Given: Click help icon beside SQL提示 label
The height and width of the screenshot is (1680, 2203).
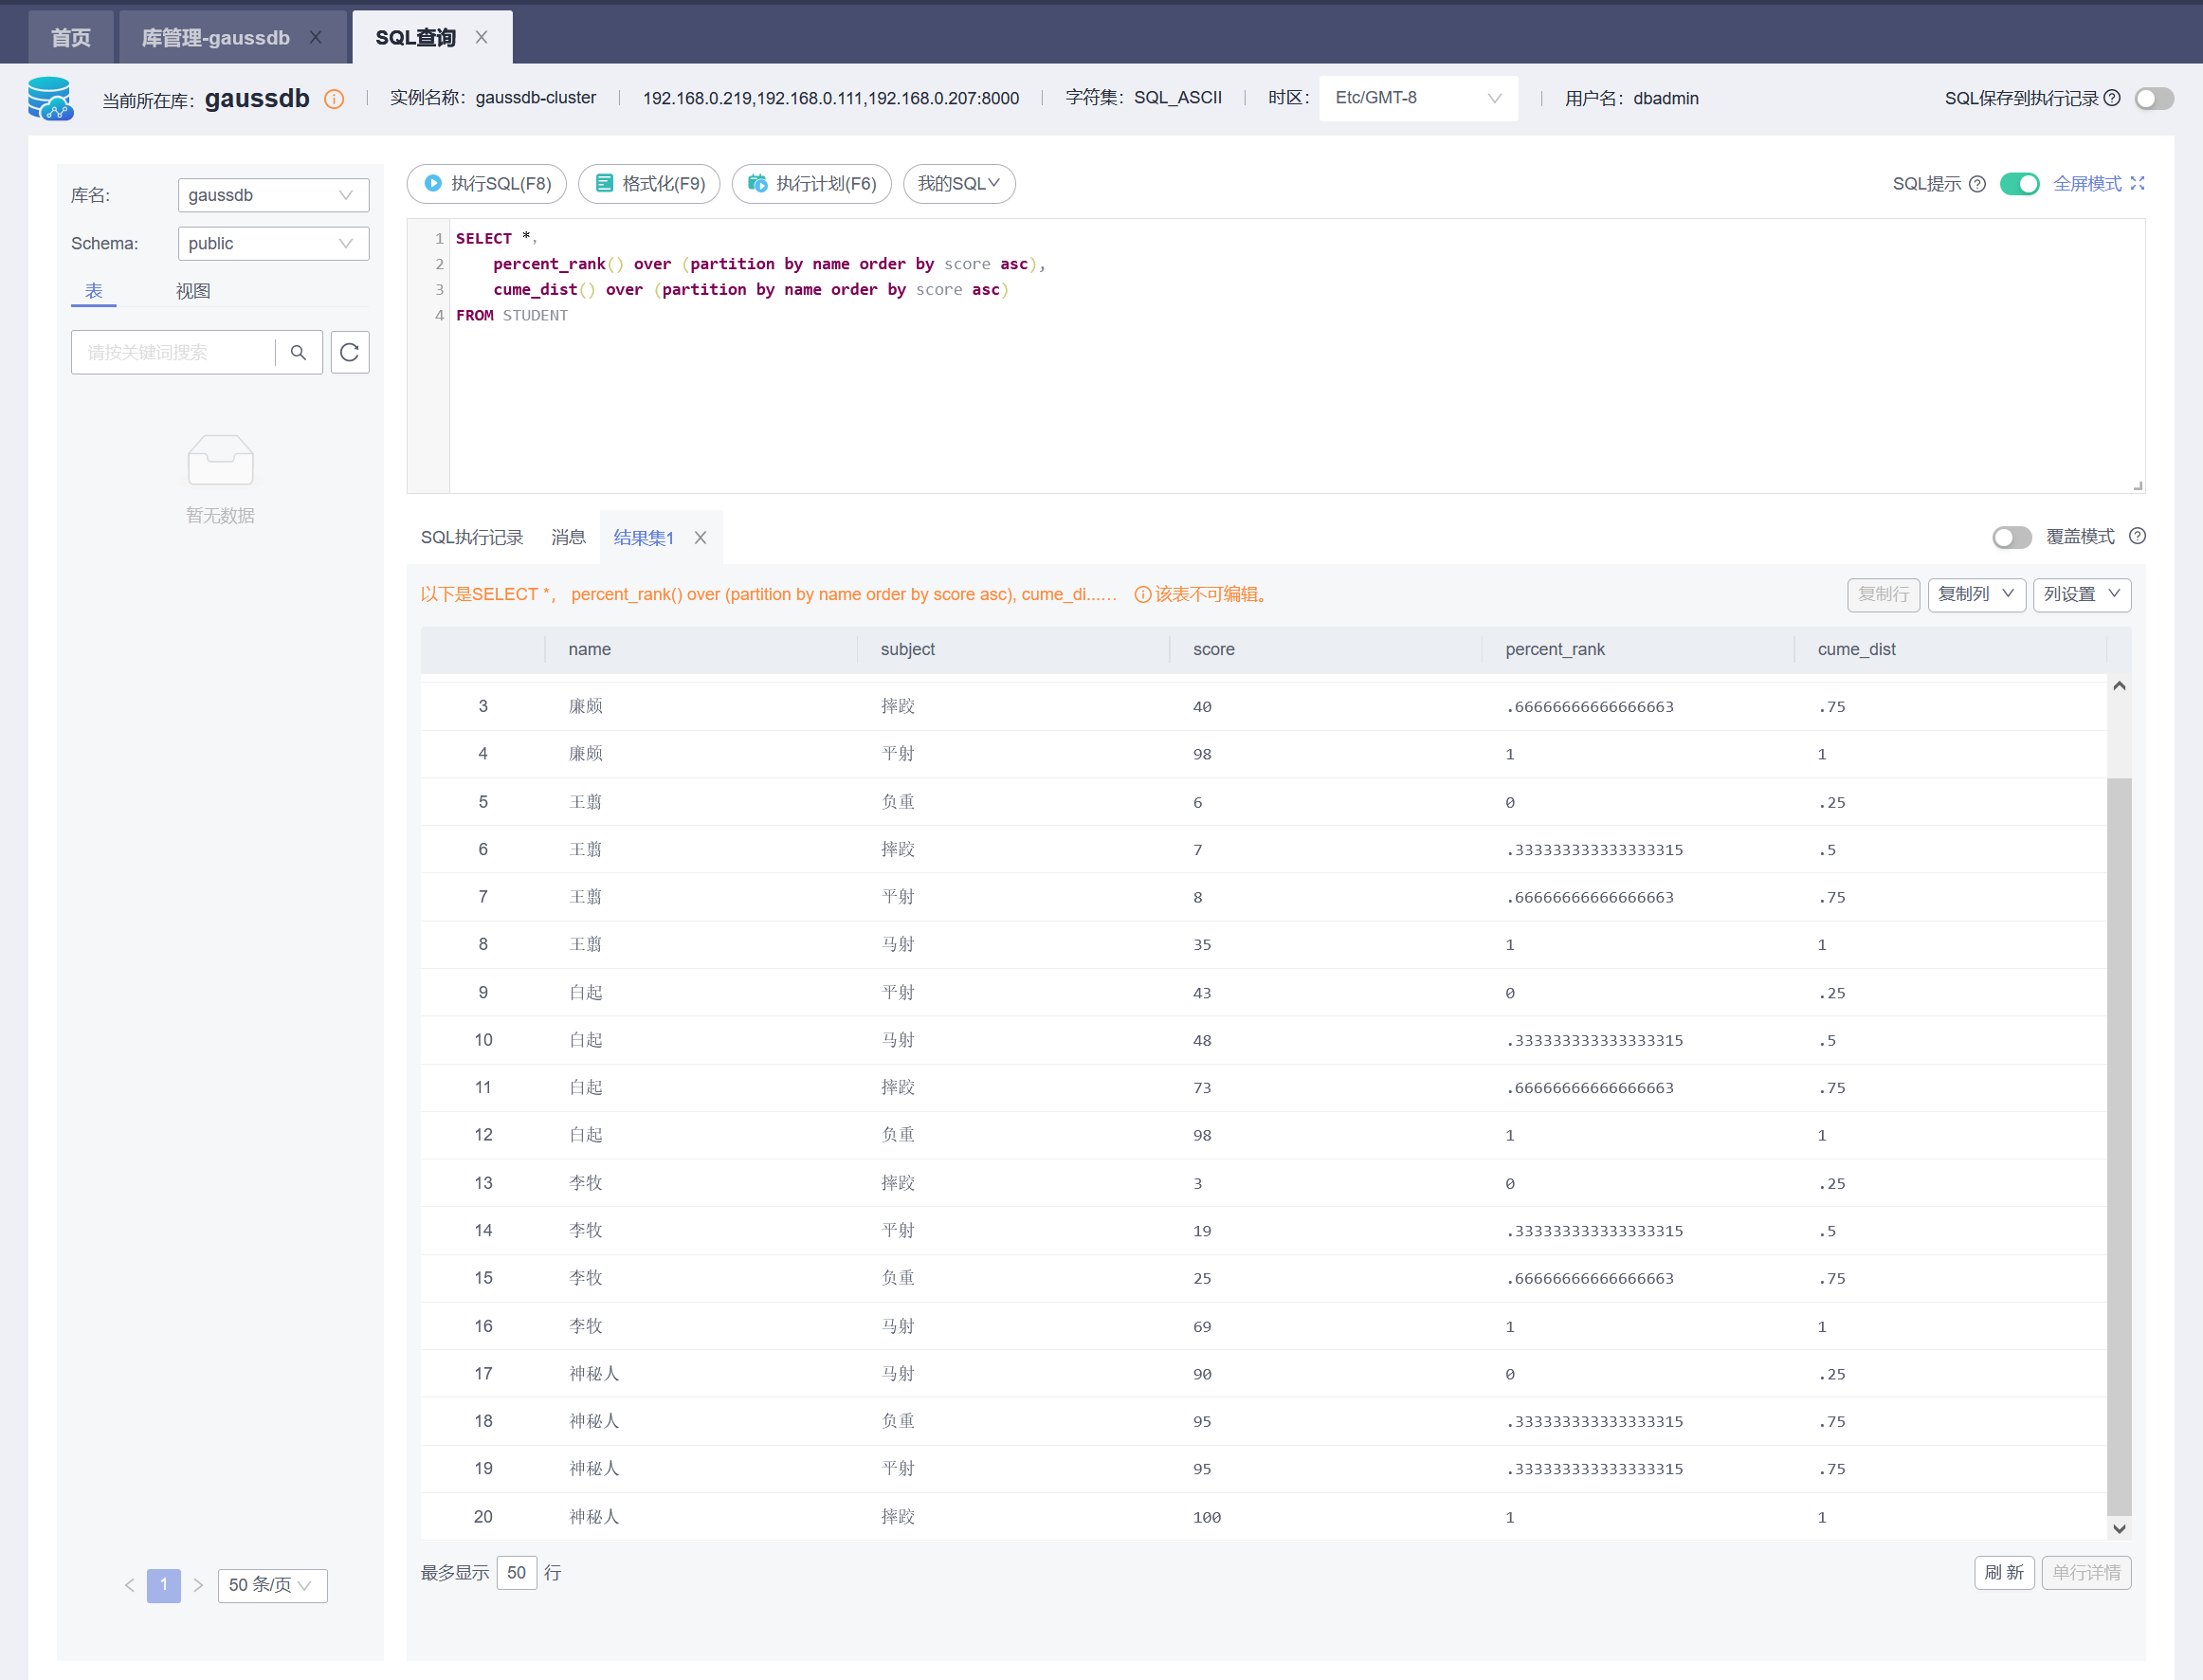Looking at the screenshot, I should (1977, 184).
